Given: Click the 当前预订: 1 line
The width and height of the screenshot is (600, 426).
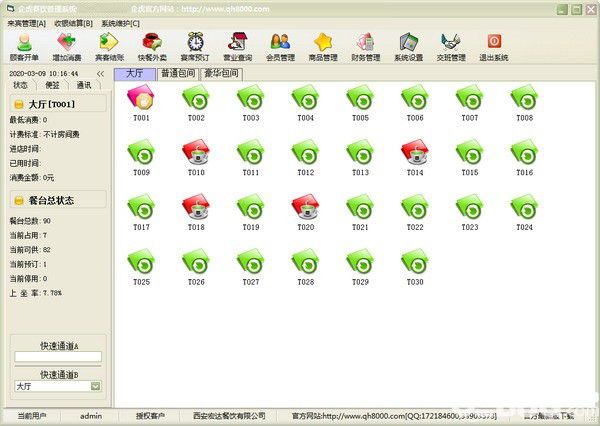Looking at the screenshot, I should point(28,264).
